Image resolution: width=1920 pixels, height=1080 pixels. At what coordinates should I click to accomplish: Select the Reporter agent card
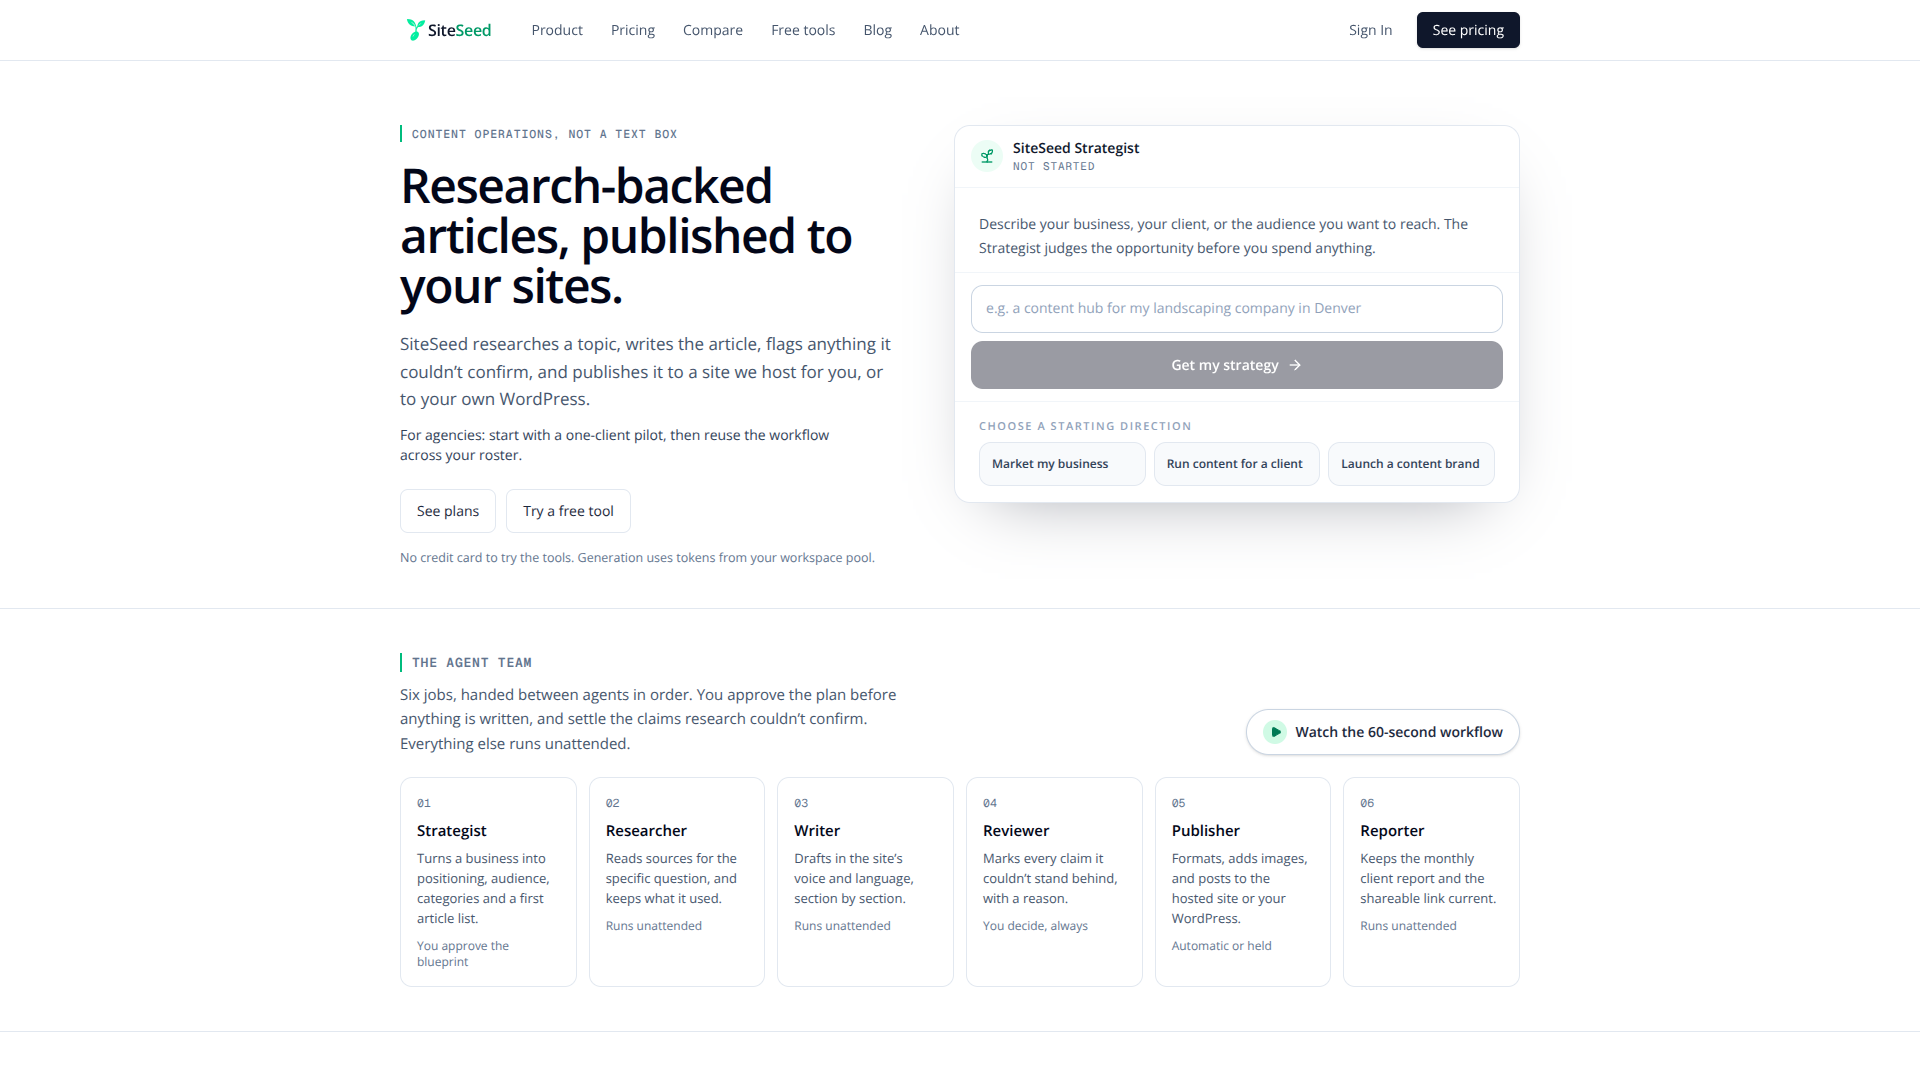click(1431, 882)
